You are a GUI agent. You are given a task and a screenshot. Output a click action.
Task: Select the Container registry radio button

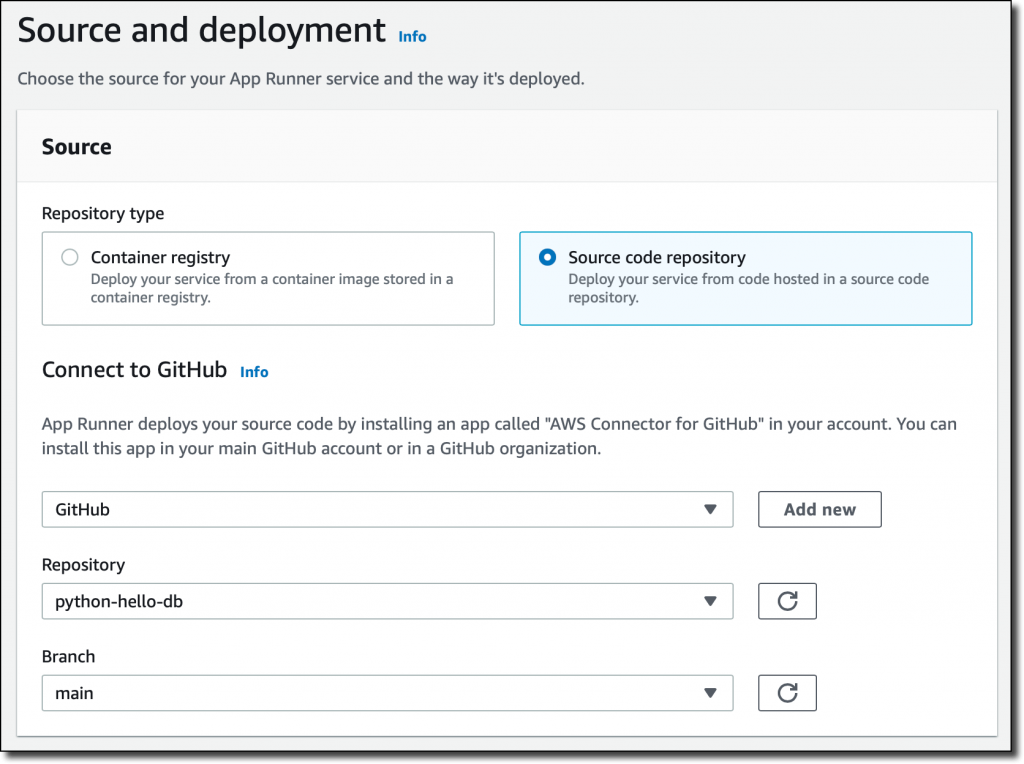point(70,257)
